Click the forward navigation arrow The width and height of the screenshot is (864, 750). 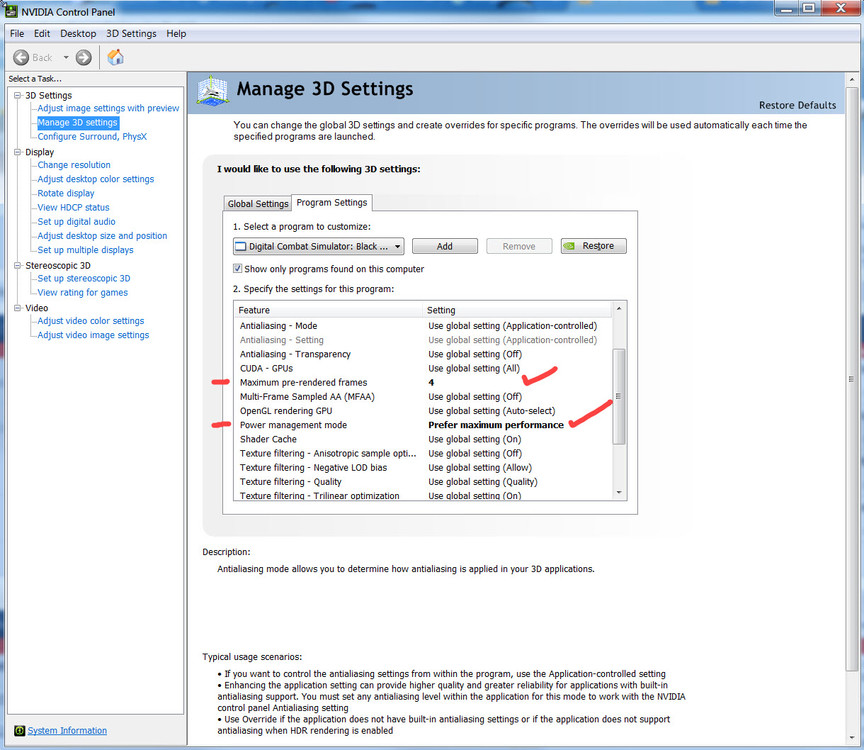[84, 57]
